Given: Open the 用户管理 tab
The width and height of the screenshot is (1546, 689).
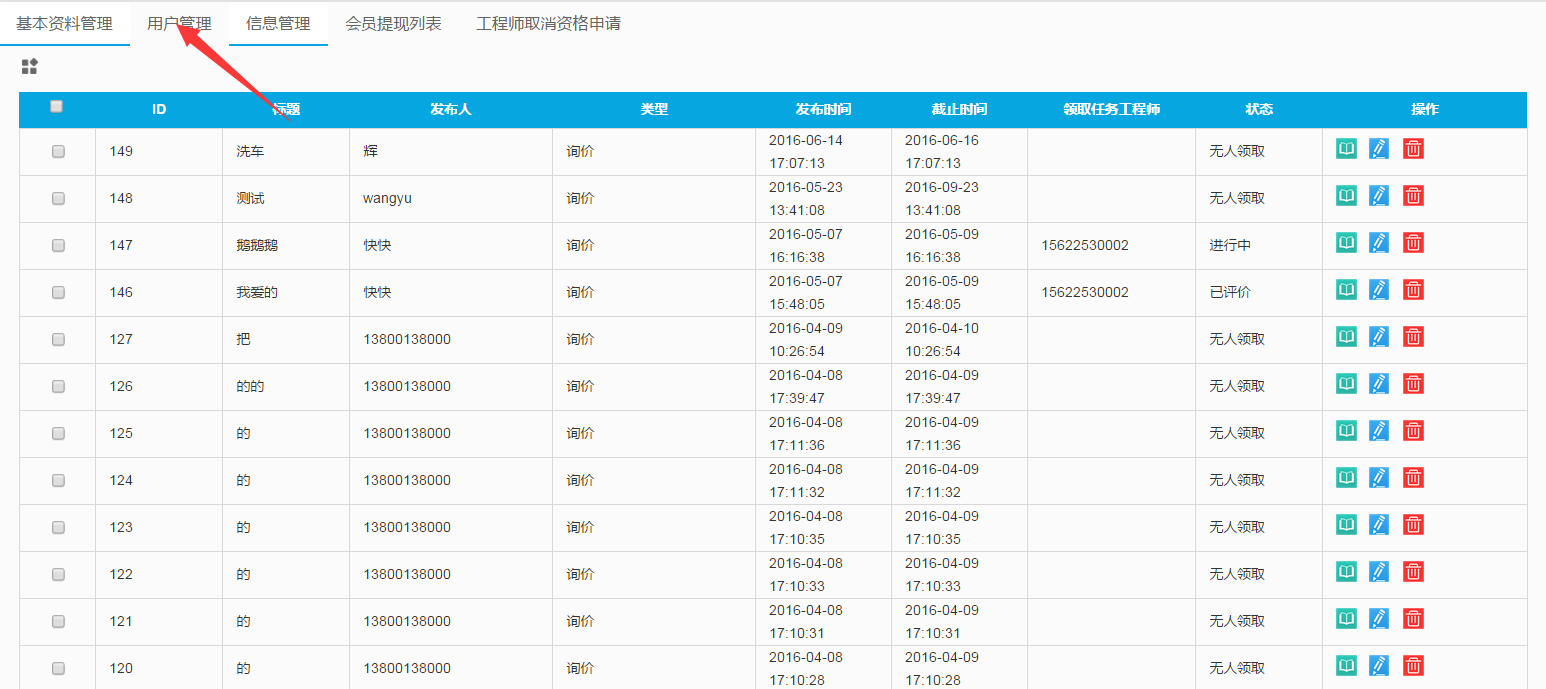Looking at the screenshot, I should click(x=179, y=24).
